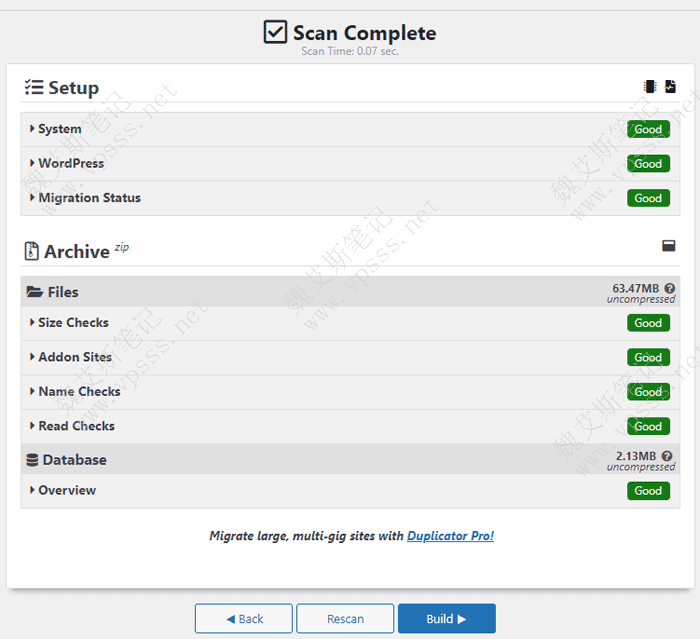Expand the Name Checks row
Viewport: 700px width, 639px height.
click(x=79, y=391)
